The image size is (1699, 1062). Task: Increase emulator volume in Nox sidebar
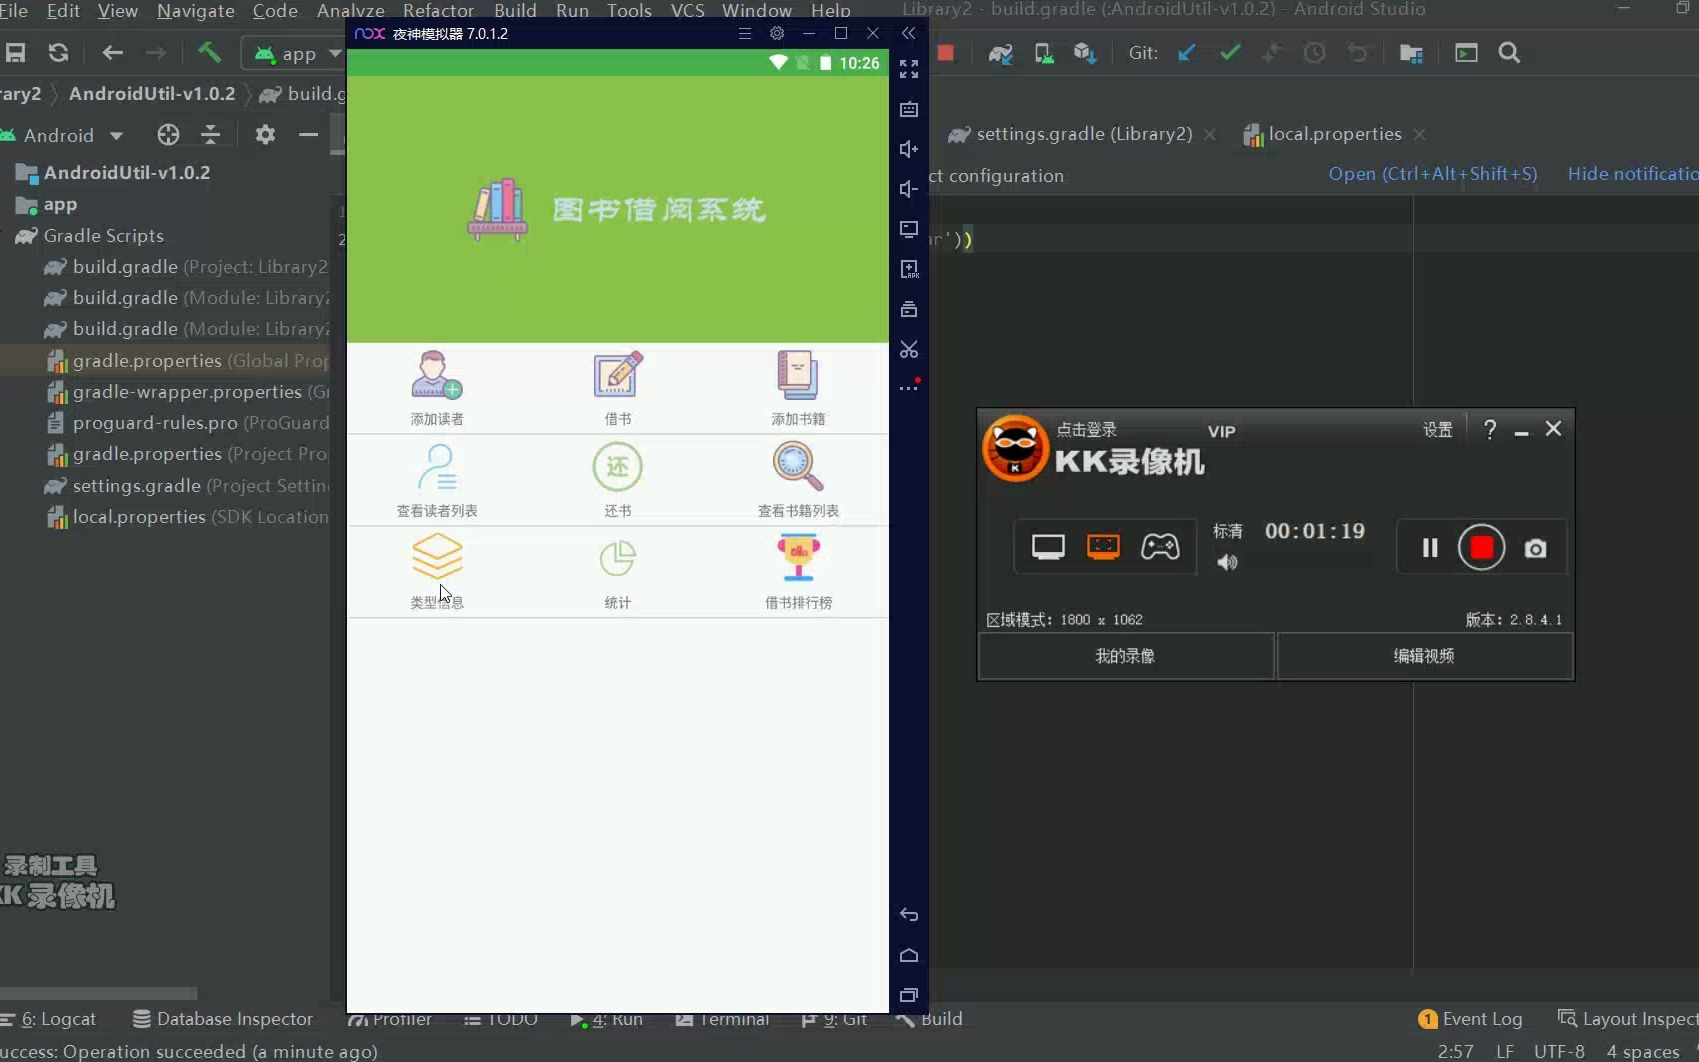coord(908,149)
